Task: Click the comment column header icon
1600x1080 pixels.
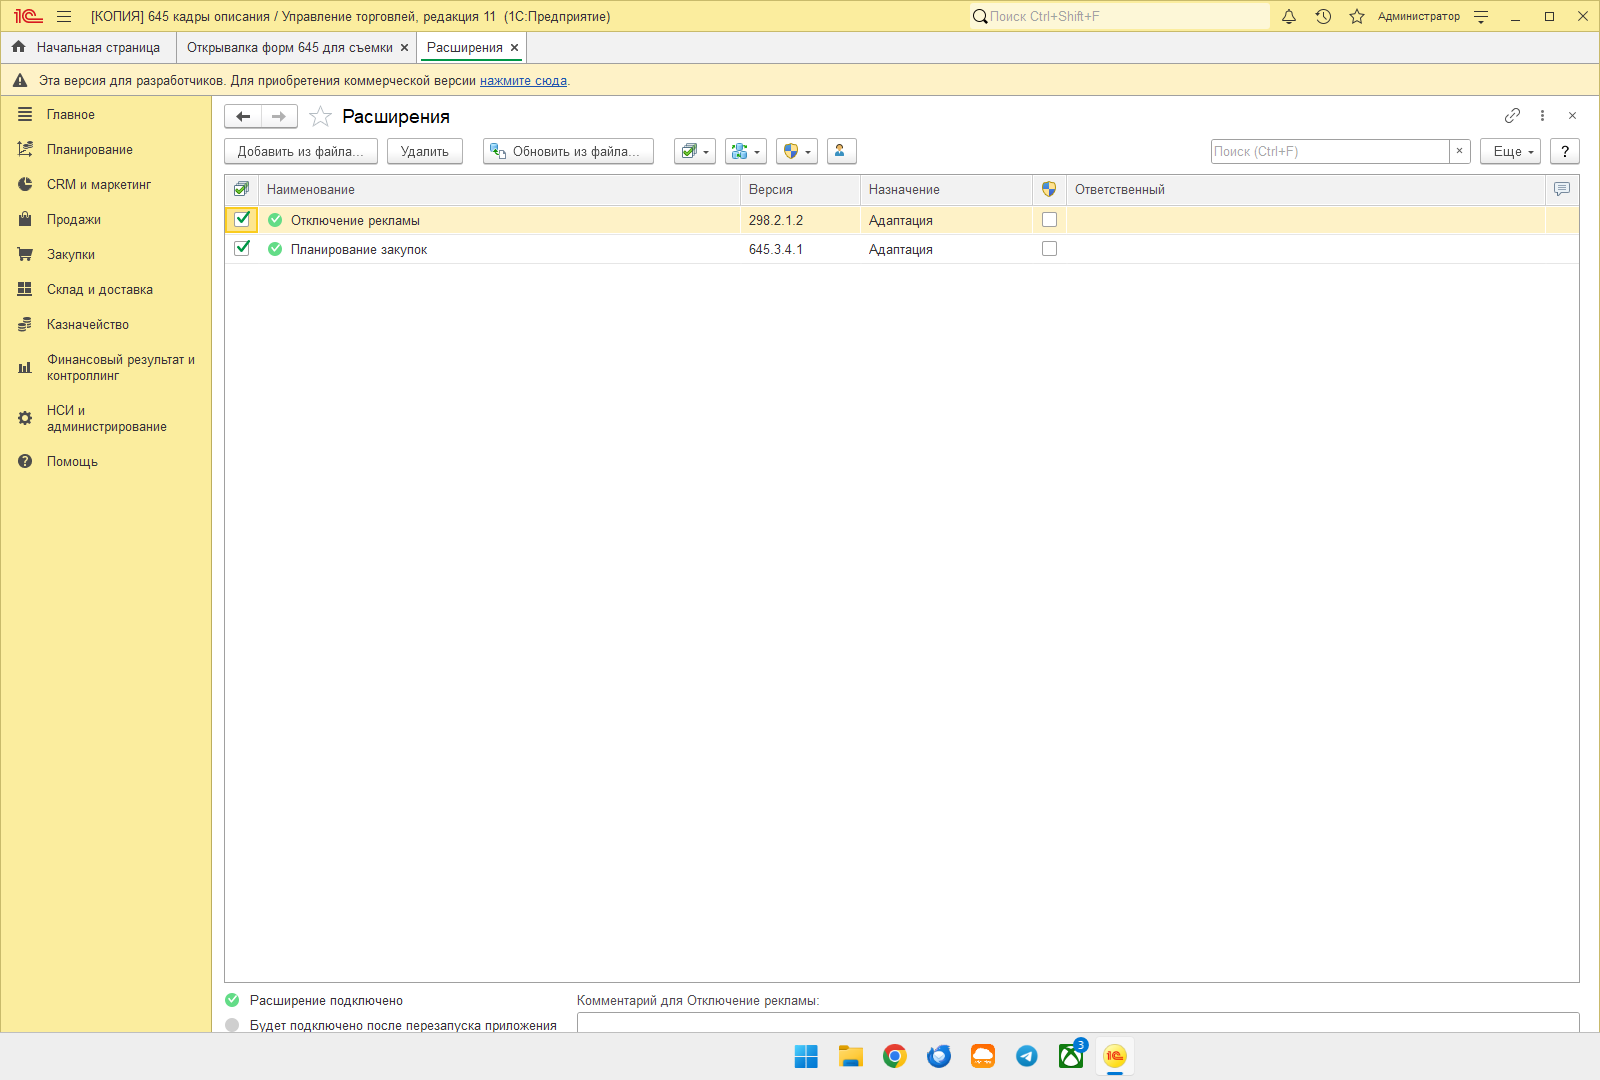Action: (1562, 189)
